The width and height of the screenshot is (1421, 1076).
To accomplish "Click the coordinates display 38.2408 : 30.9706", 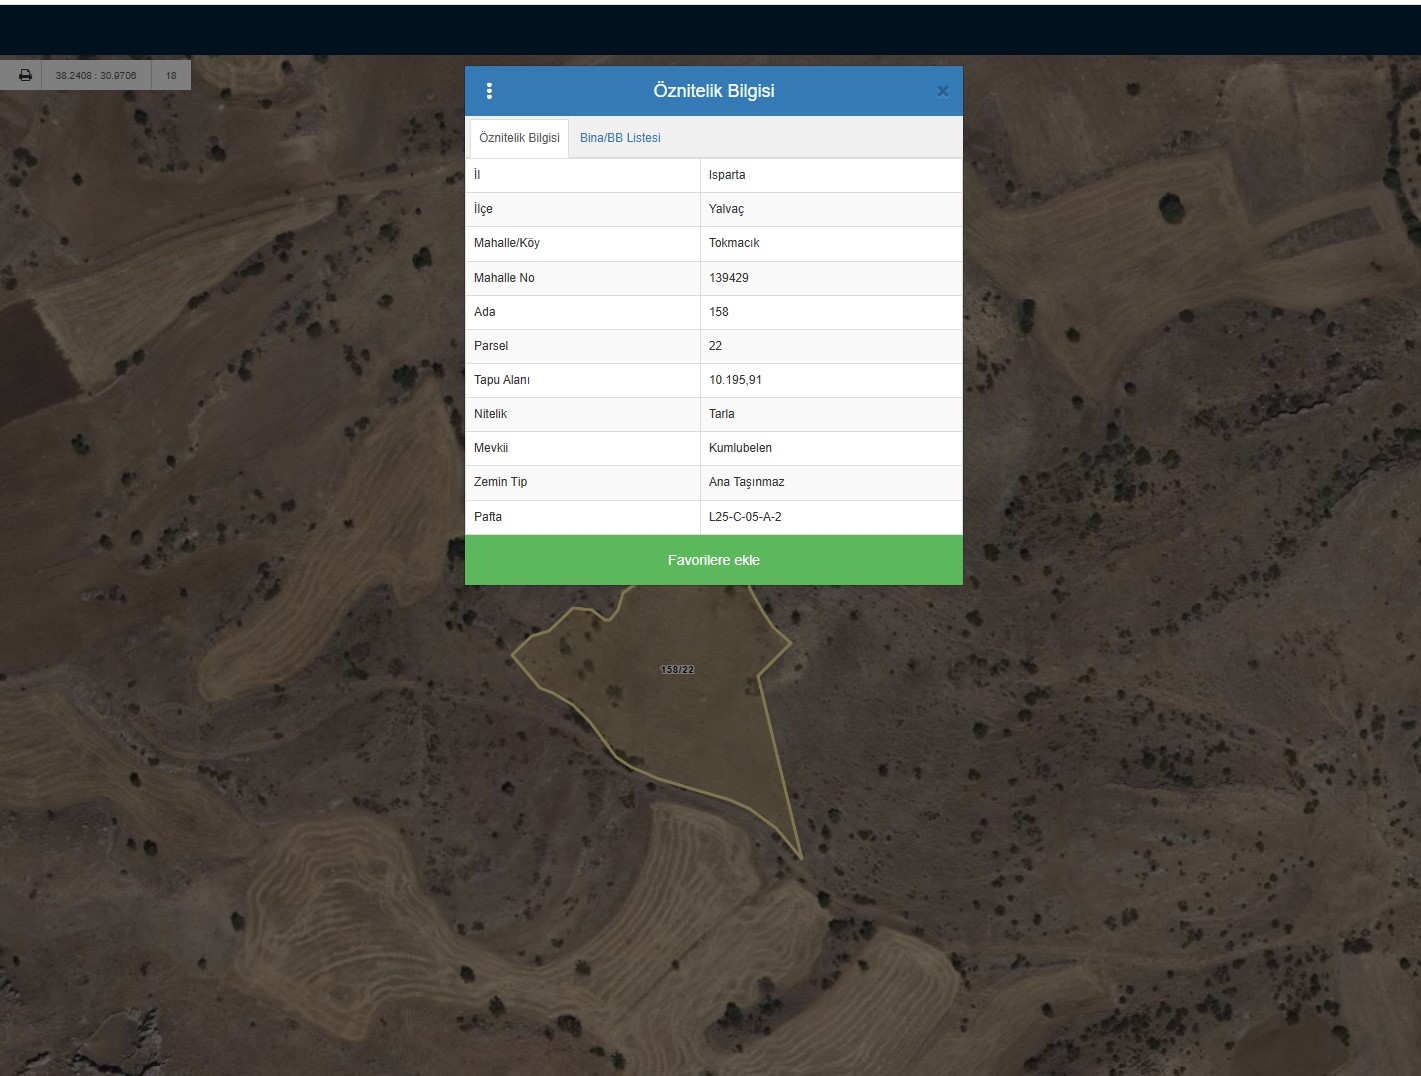I will point(96,75).
